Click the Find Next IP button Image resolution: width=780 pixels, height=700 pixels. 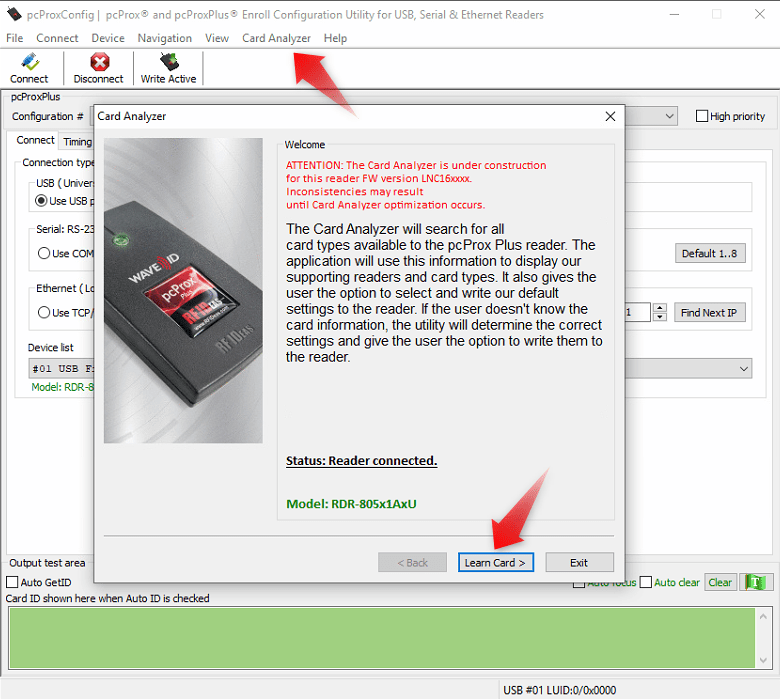(x=709, y=313)
